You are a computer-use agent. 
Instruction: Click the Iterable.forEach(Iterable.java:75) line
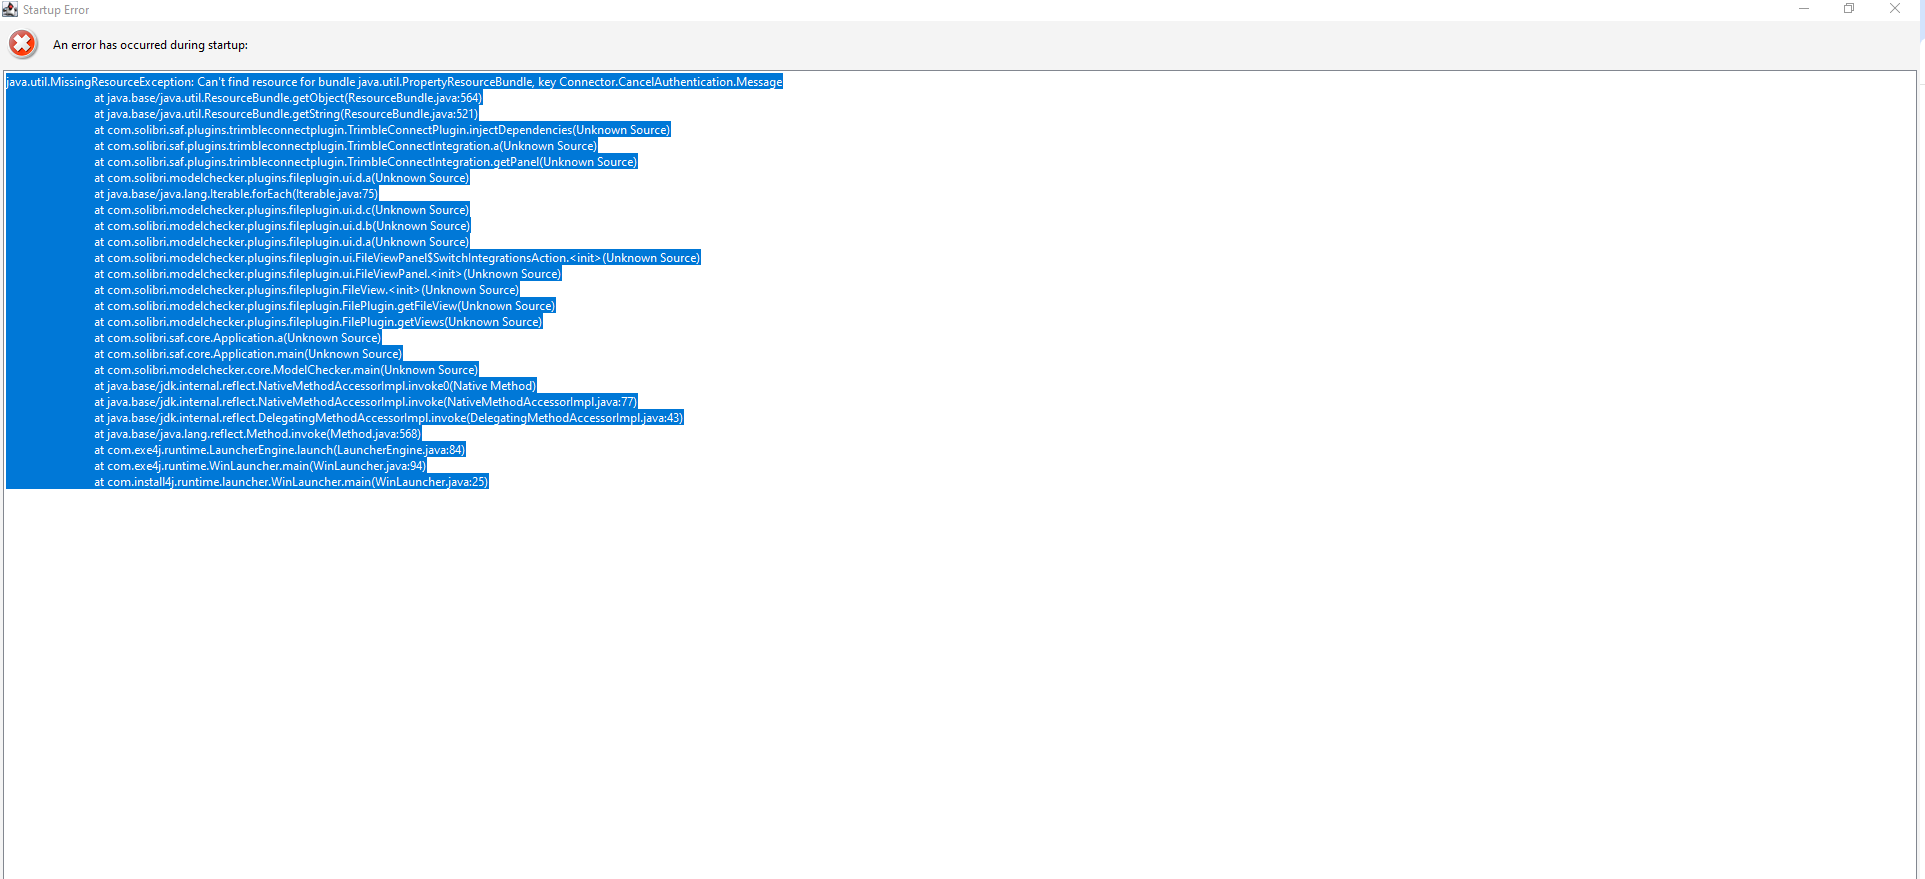coord(236,194)
